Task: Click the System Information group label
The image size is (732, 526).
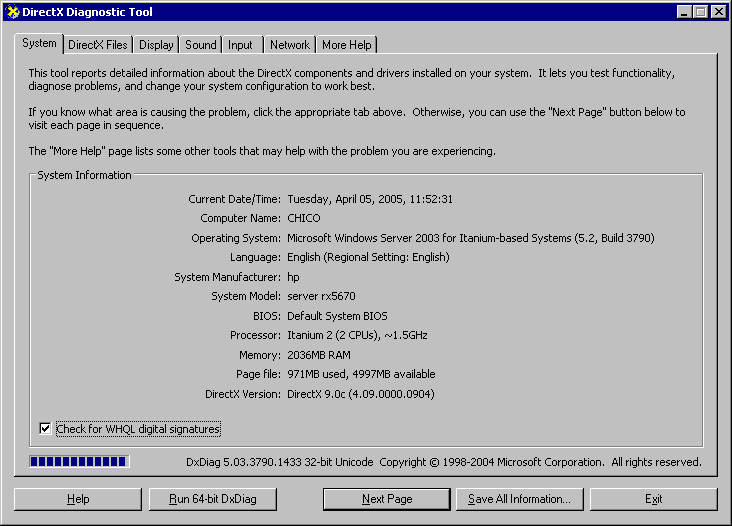Action: pos(84,175)
